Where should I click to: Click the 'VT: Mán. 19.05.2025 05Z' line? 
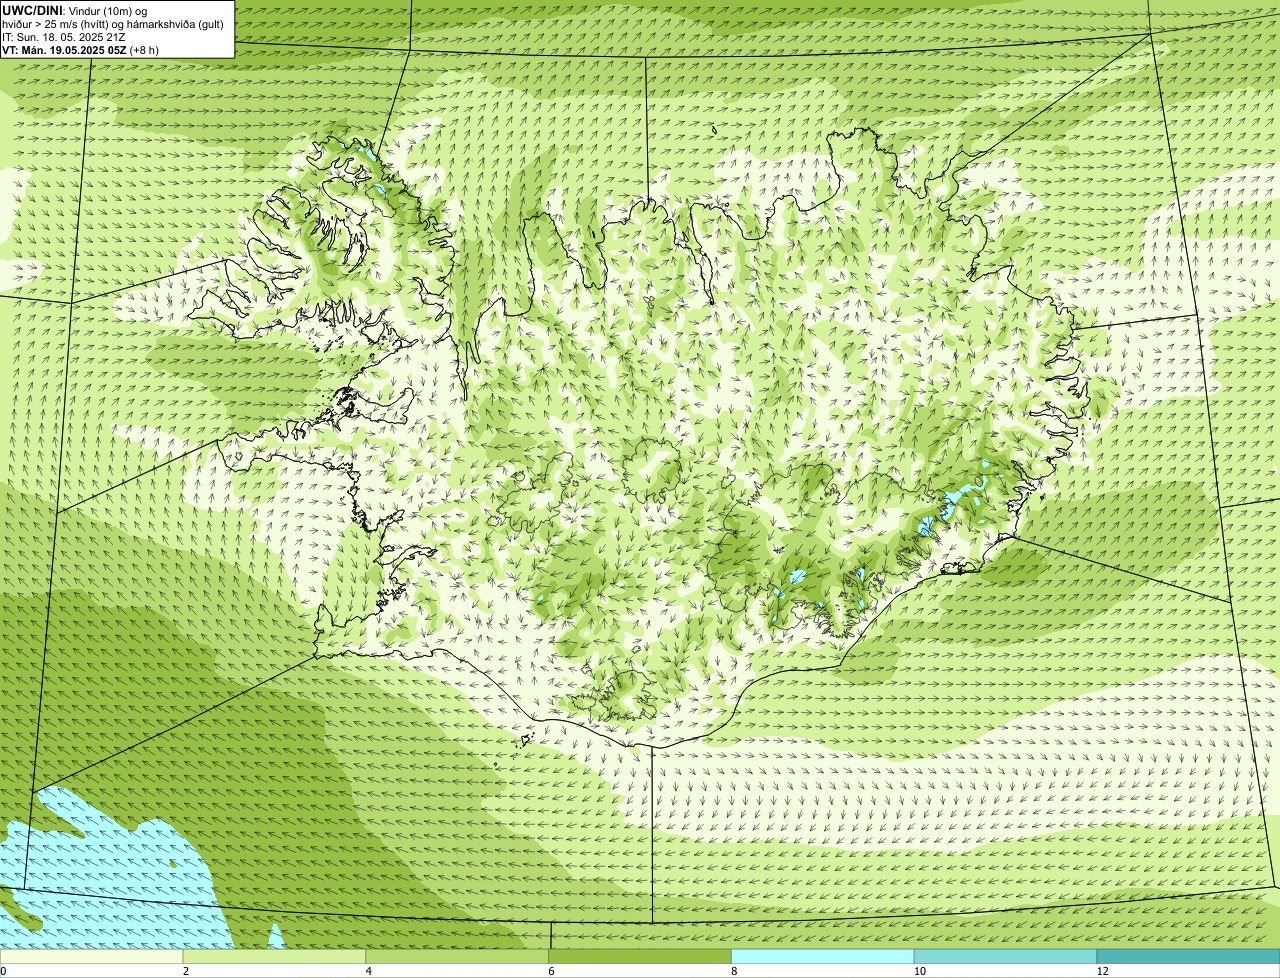tap(64, 49)
